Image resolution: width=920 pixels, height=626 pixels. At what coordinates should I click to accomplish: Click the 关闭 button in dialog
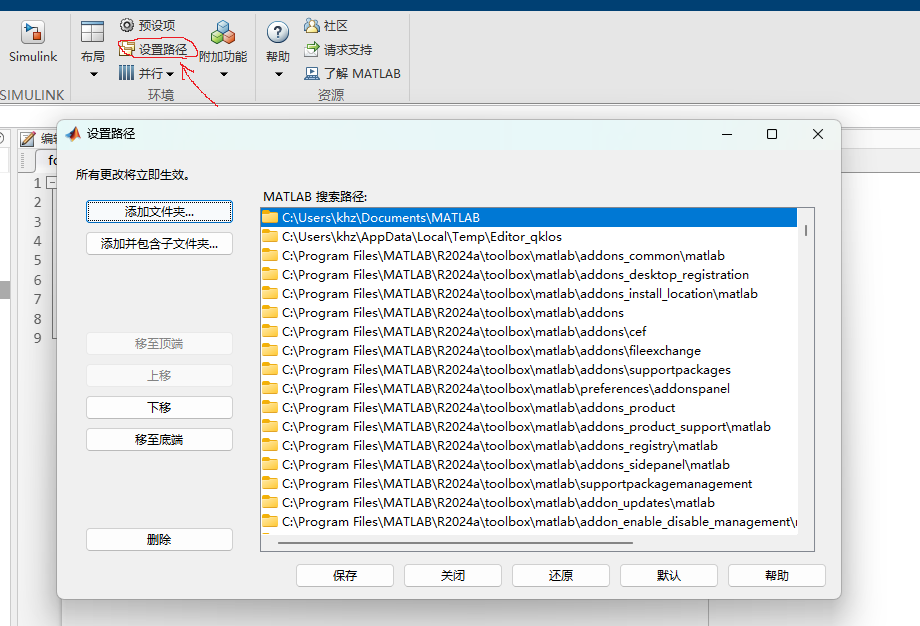click(x=453, y=576)
